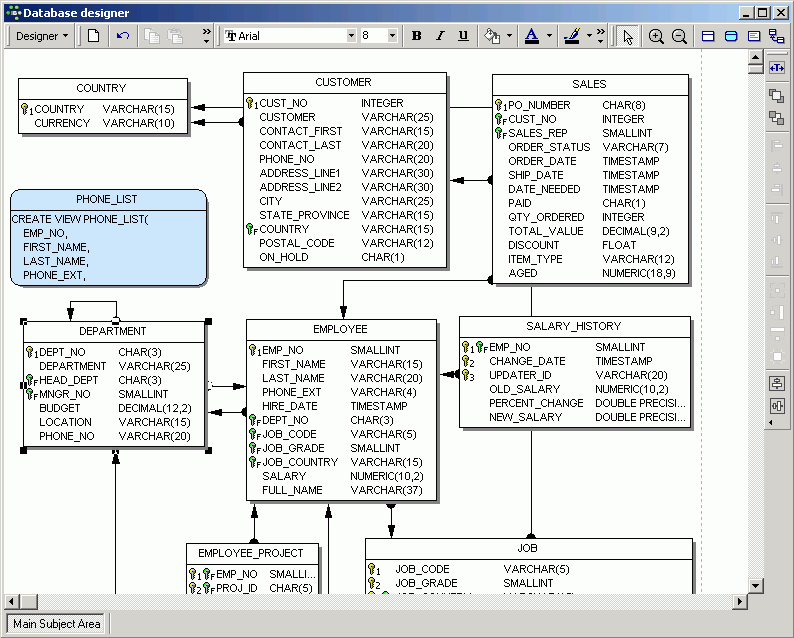The width and height of the screenshot is (794, 638).
Task: Click the font color A swatch
Action: click(x=532, y=36)
